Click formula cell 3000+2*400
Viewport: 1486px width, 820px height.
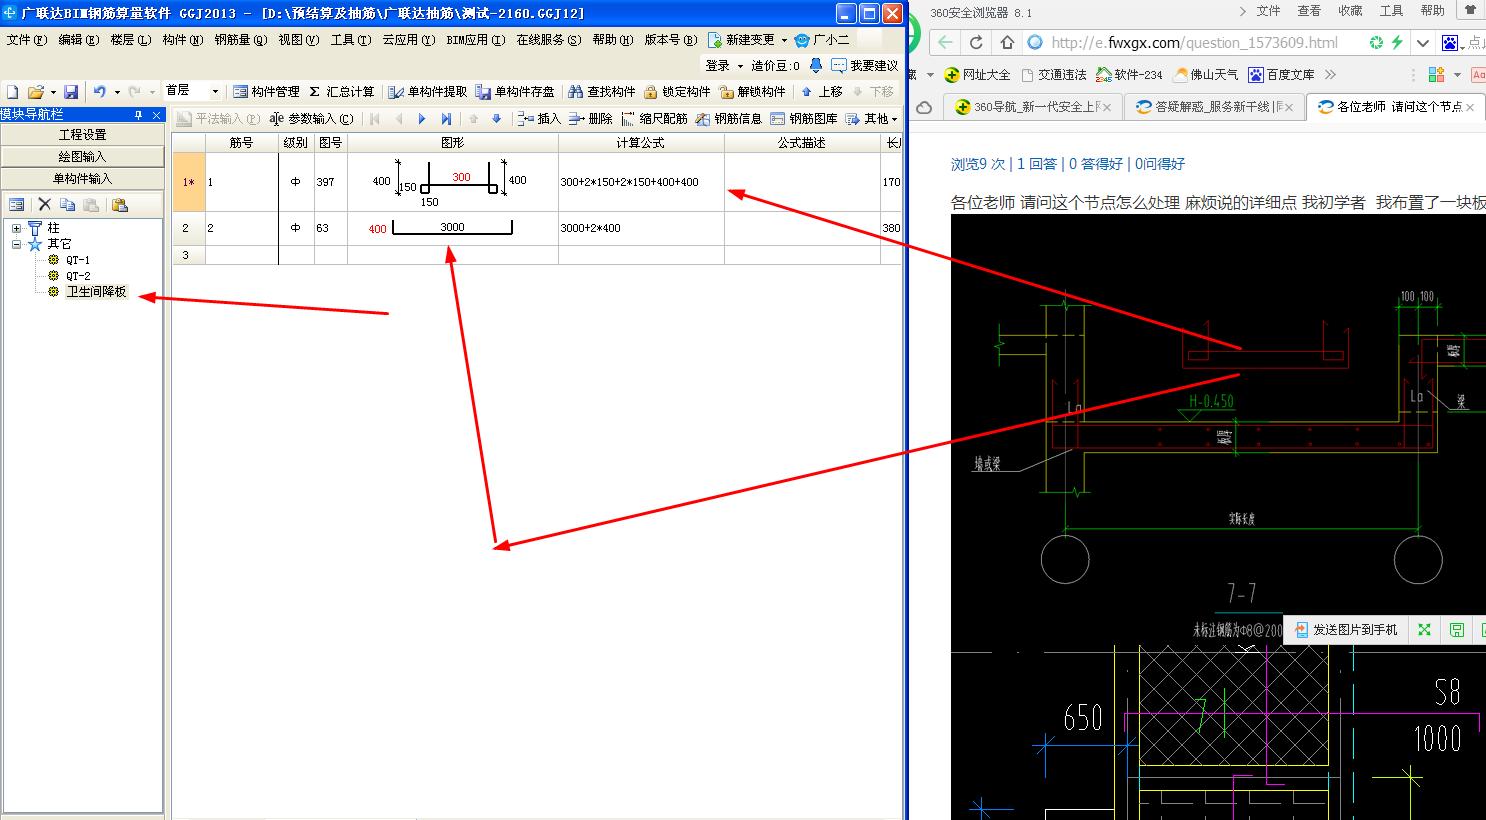[x=641, y=228]
